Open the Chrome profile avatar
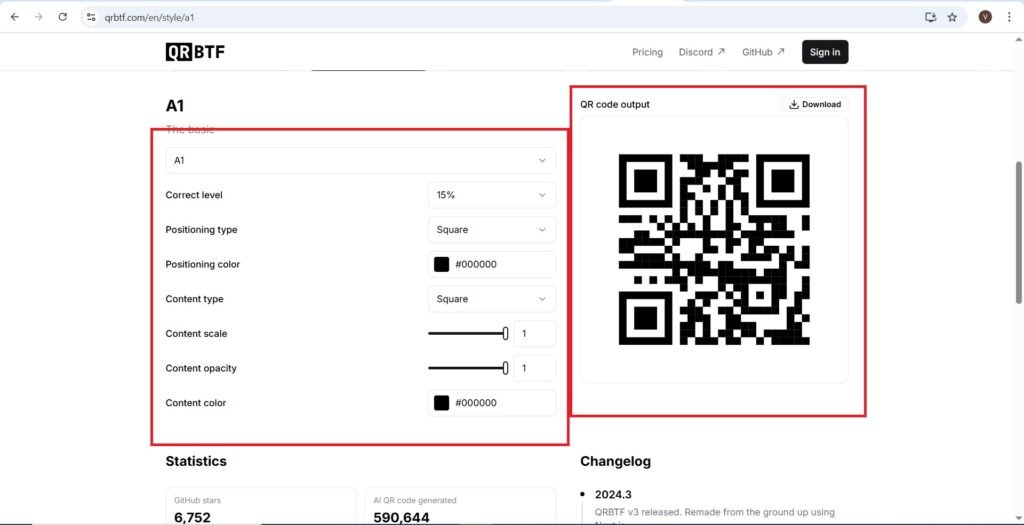 click(985, 18)
